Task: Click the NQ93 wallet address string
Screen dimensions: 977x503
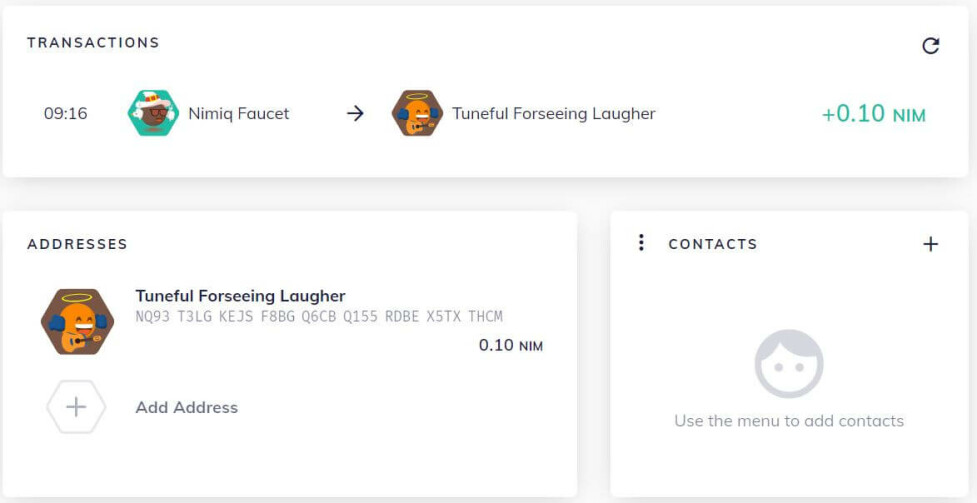Action: click(x=319, y=317)
